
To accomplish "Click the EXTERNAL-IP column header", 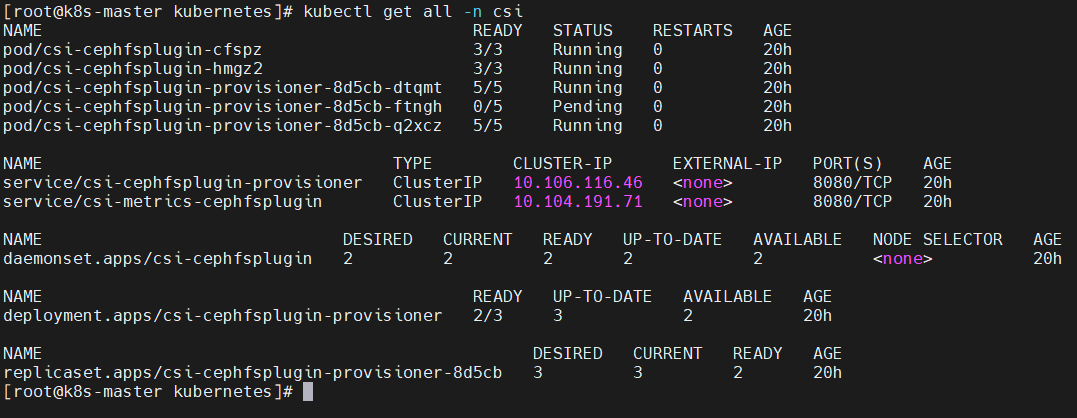I will pos(727,164).
